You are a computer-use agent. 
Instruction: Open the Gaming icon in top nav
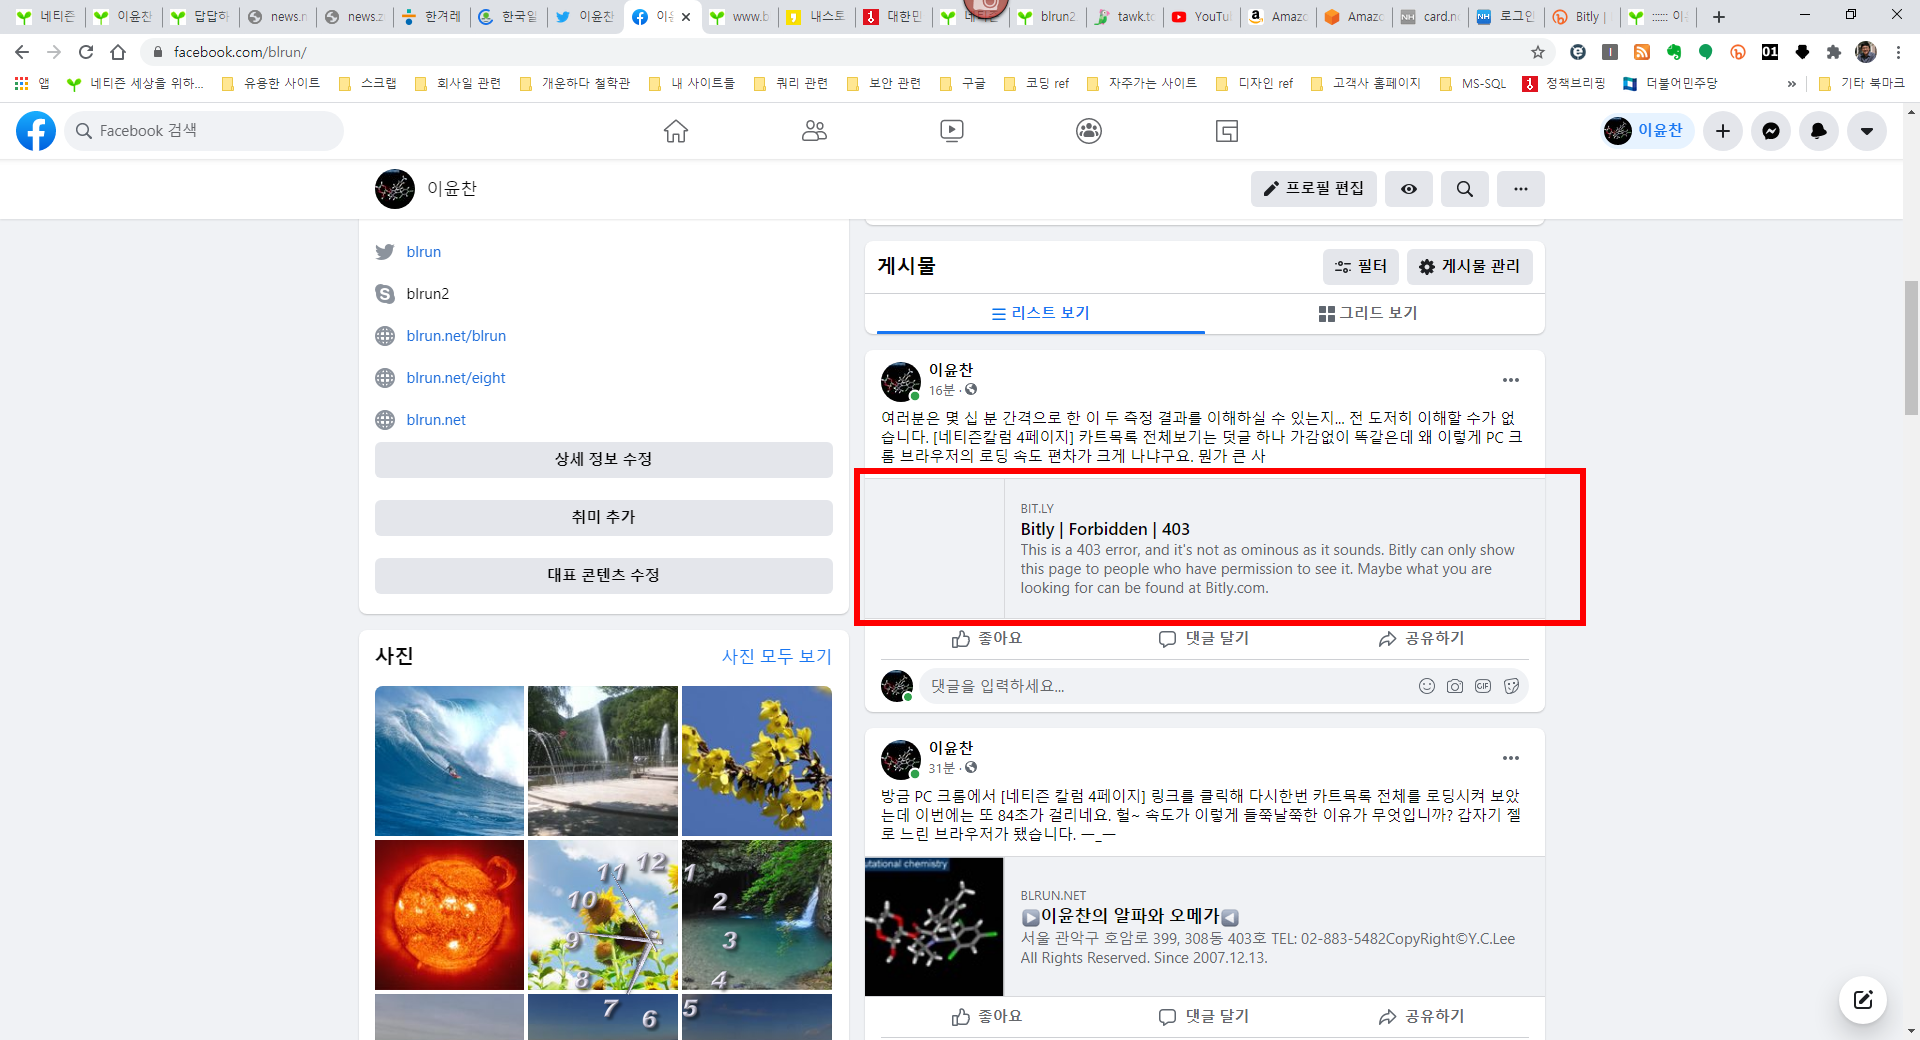tap(1227, 131)
